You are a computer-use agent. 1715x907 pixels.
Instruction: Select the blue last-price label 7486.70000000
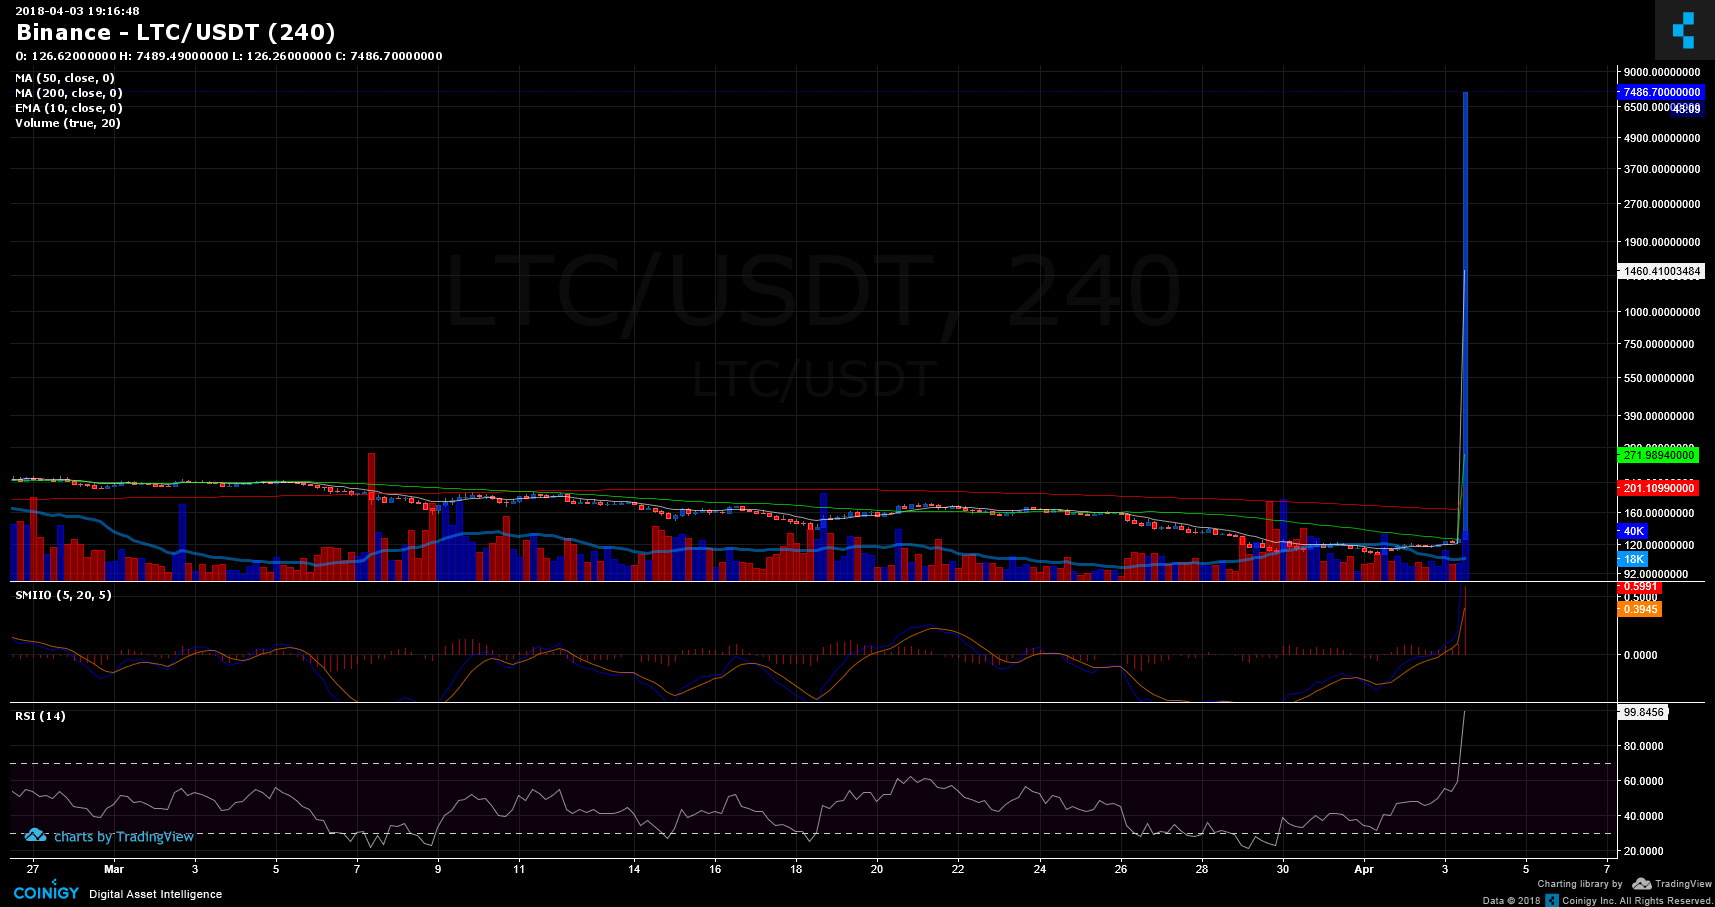pos(1660,91)
